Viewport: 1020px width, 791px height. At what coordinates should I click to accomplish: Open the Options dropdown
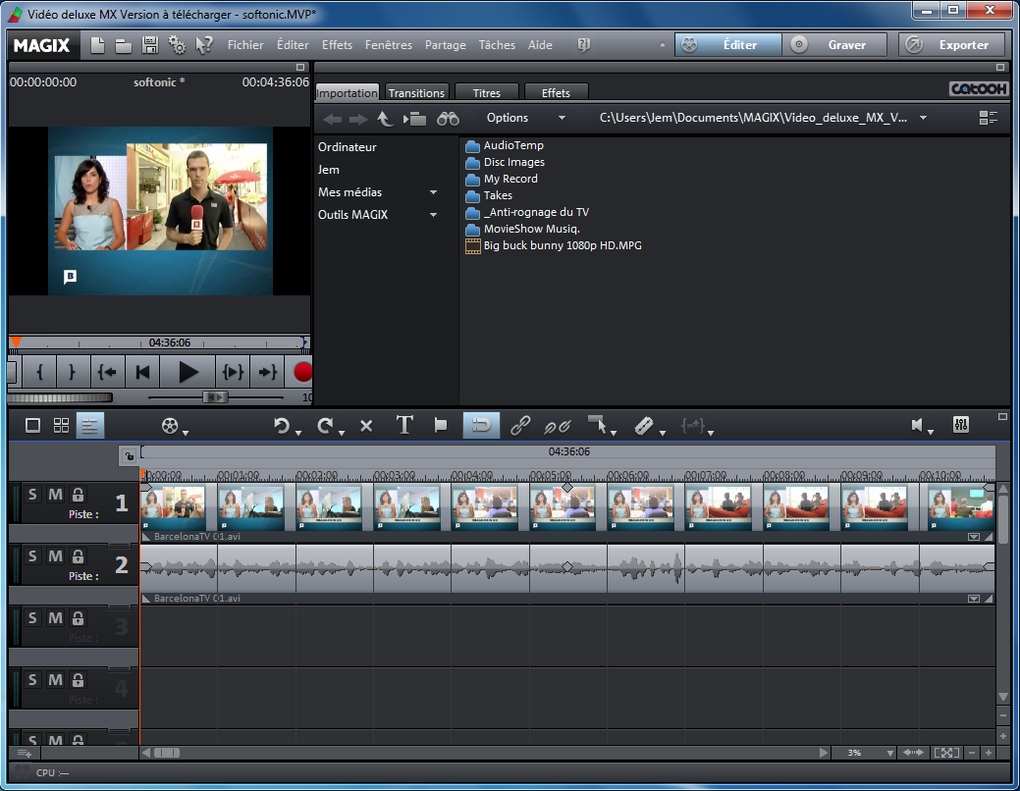click(x=526, y=118)
